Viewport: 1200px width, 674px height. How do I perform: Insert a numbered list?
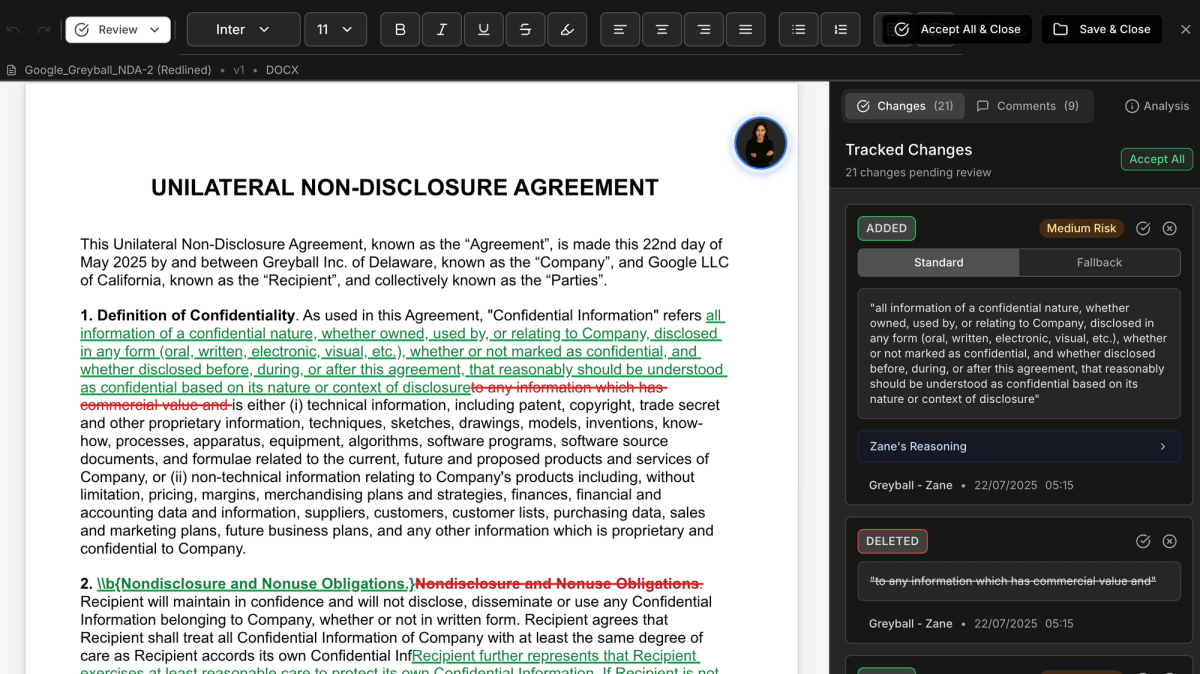pos(840,30)
